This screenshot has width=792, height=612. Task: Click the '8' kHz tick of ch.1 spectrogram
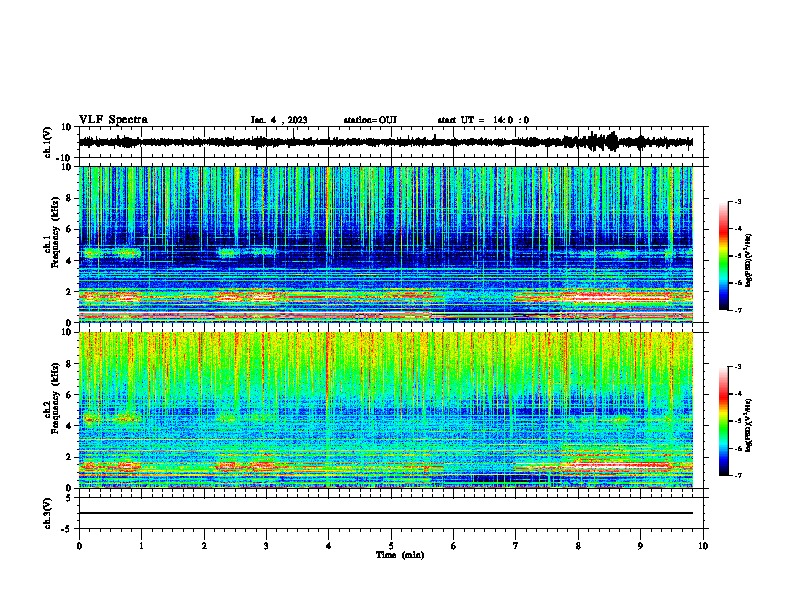tap(69, 198)
